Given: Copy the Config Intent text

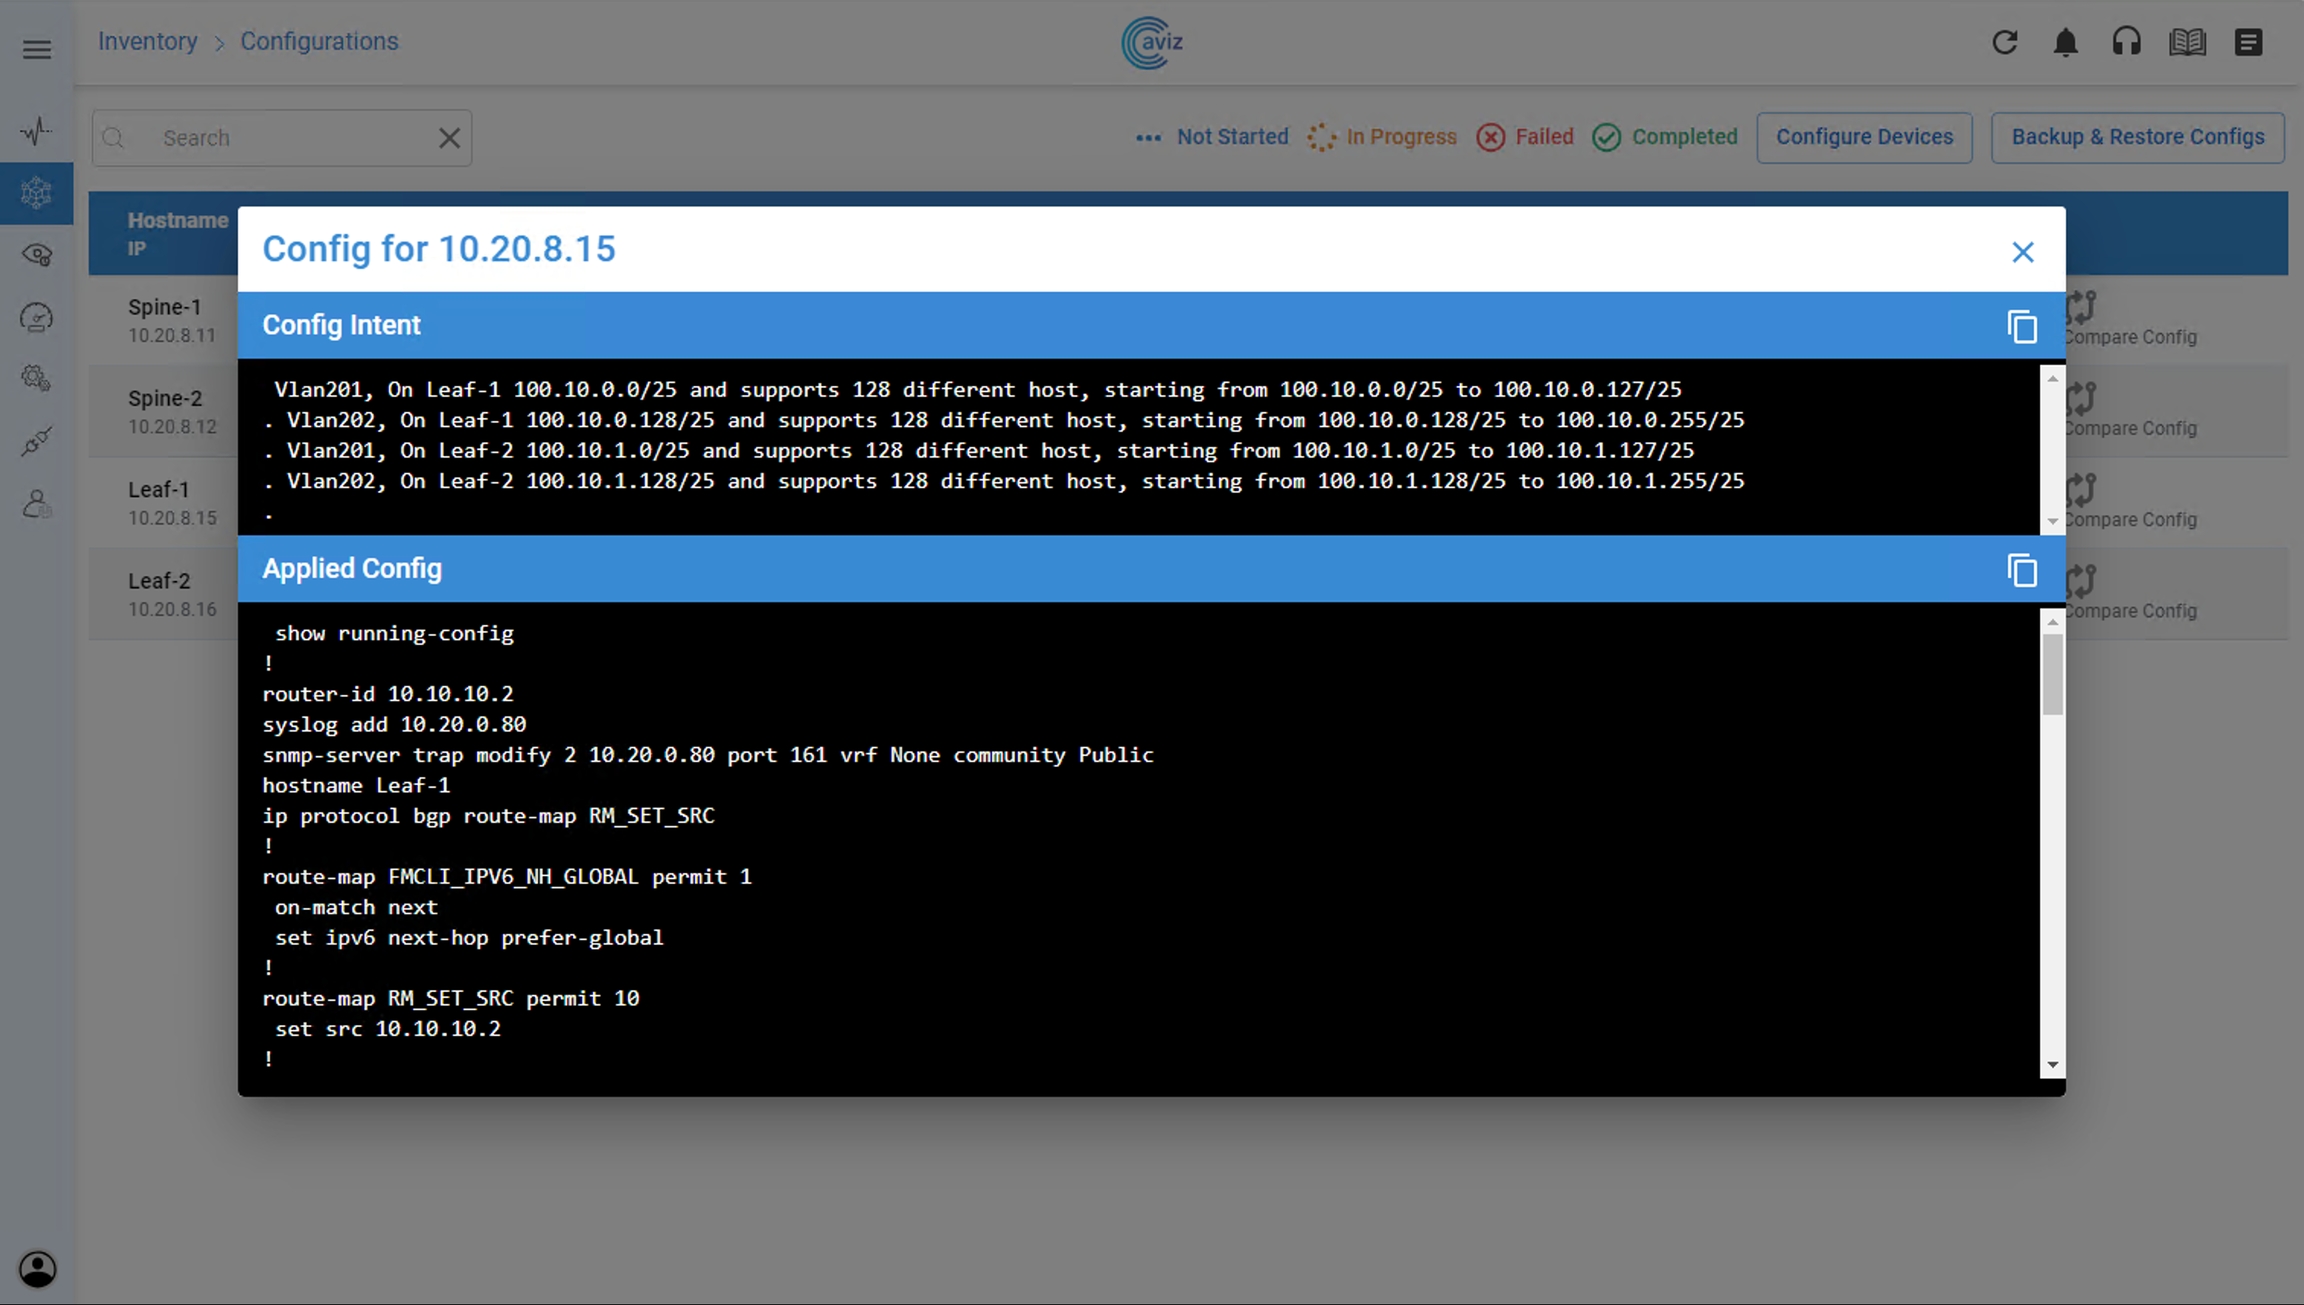Looking at the screenshot, I should click(x=2021, y=327).
